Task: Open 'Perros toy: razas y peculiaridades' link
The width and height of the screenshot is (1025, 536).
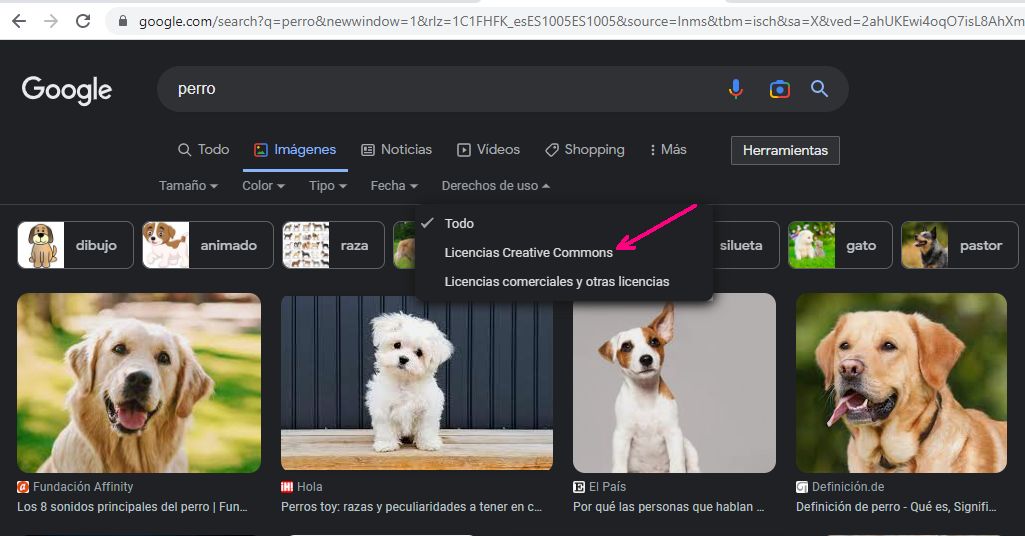Action: pyautogui.click(x=412, y=507)
